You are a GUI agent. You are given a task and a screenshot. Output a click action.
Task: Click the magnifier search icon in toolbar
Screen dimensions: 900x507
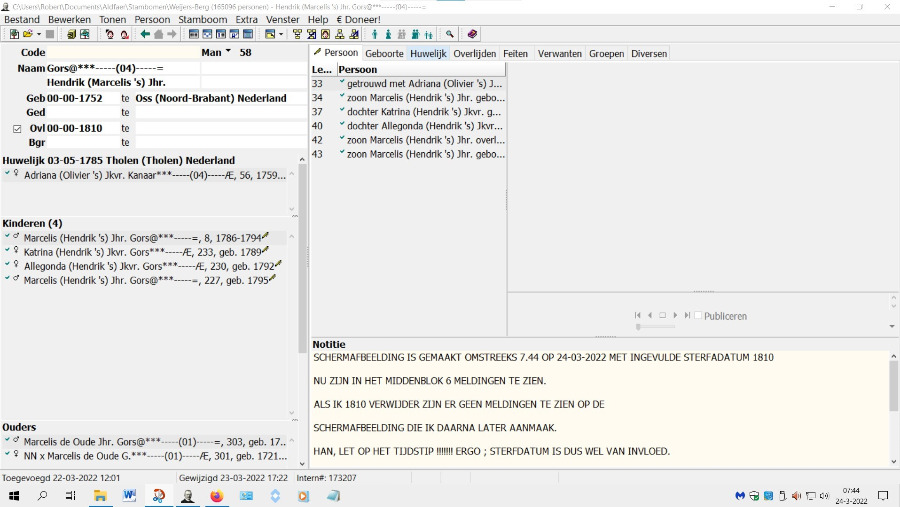coord(450,34)
